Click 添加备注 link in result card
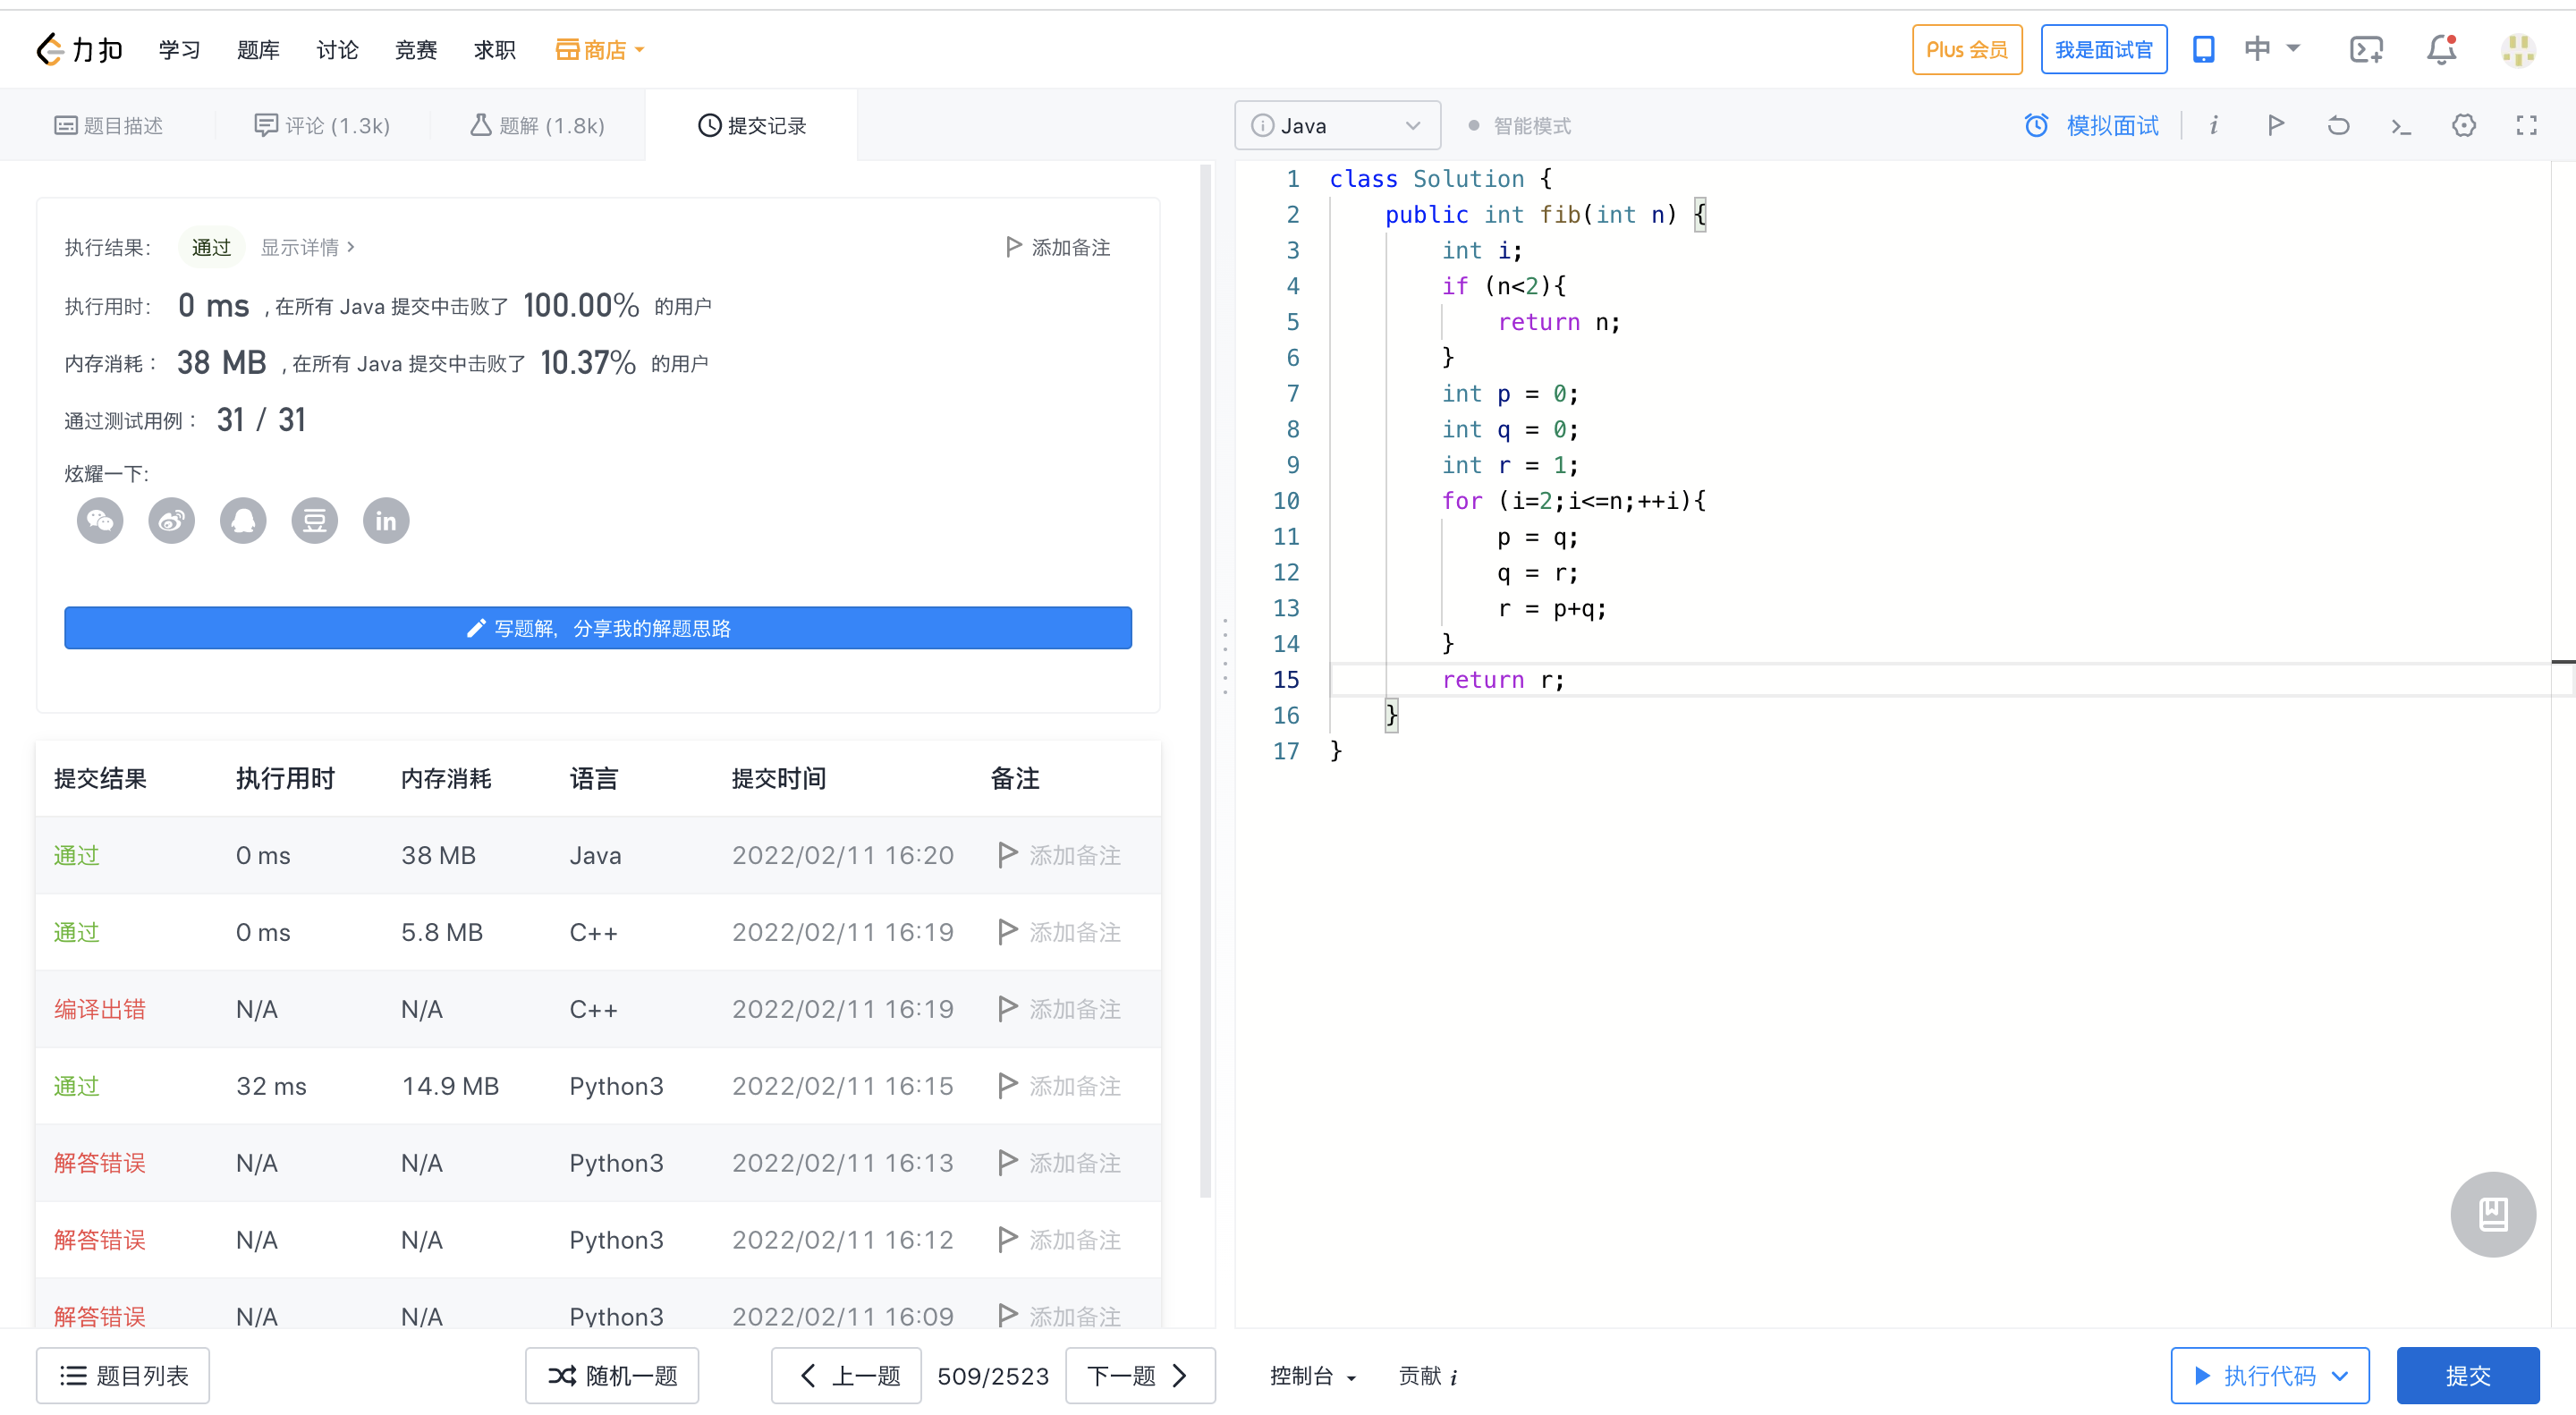 click(1058, 247)
